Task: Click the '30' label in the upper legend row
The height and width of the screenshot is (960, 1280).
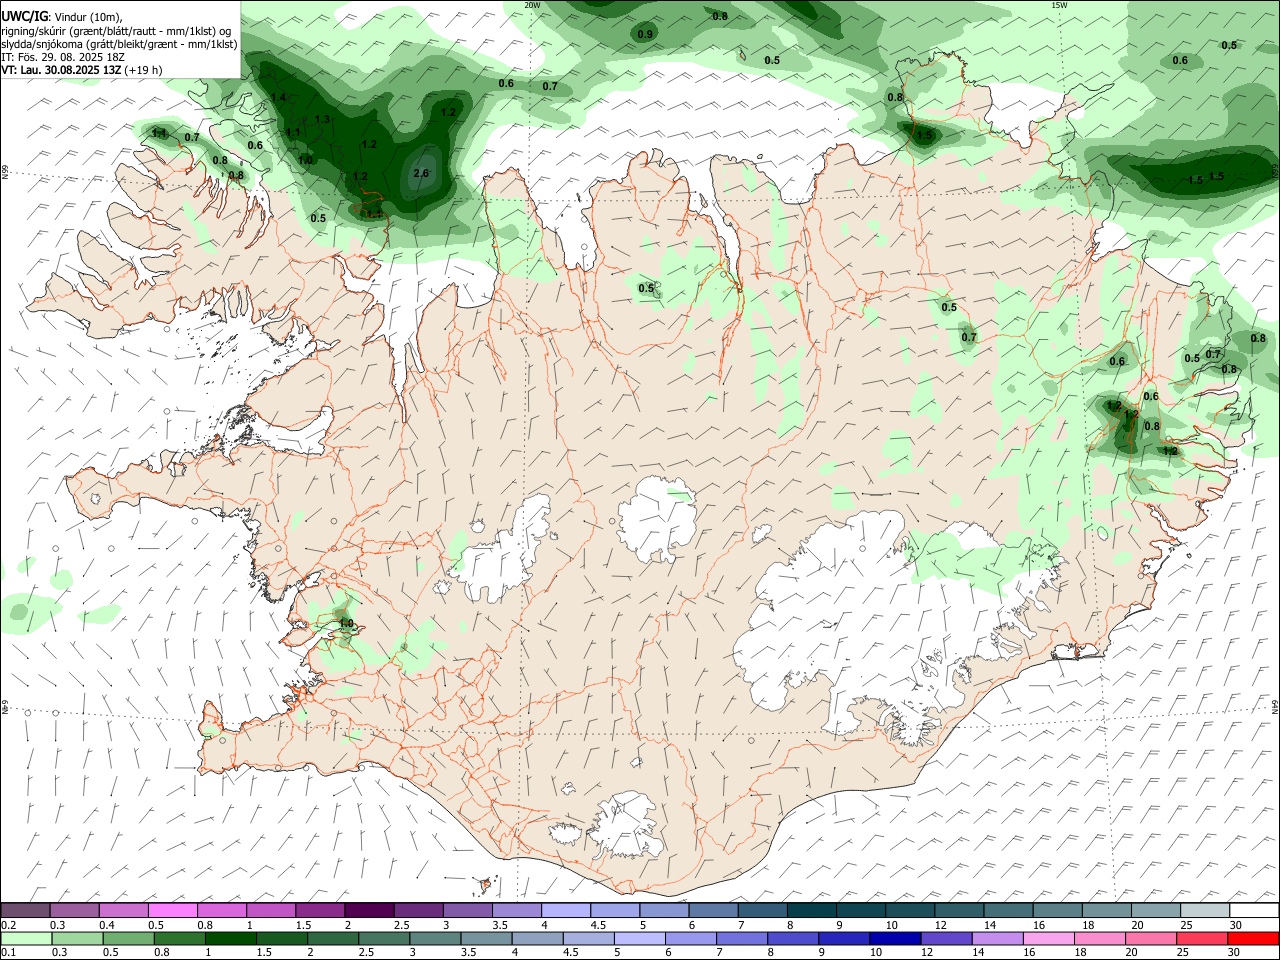Action: click(x=1236, y=925)
